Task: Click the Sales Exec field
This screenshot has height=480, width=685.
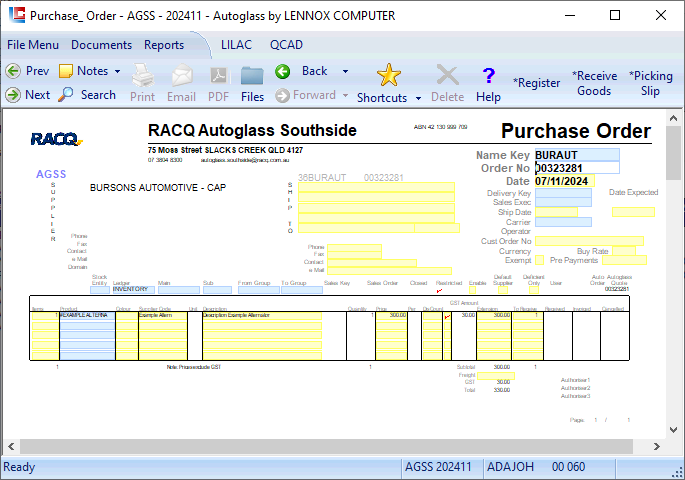Action: coord(564,202)
